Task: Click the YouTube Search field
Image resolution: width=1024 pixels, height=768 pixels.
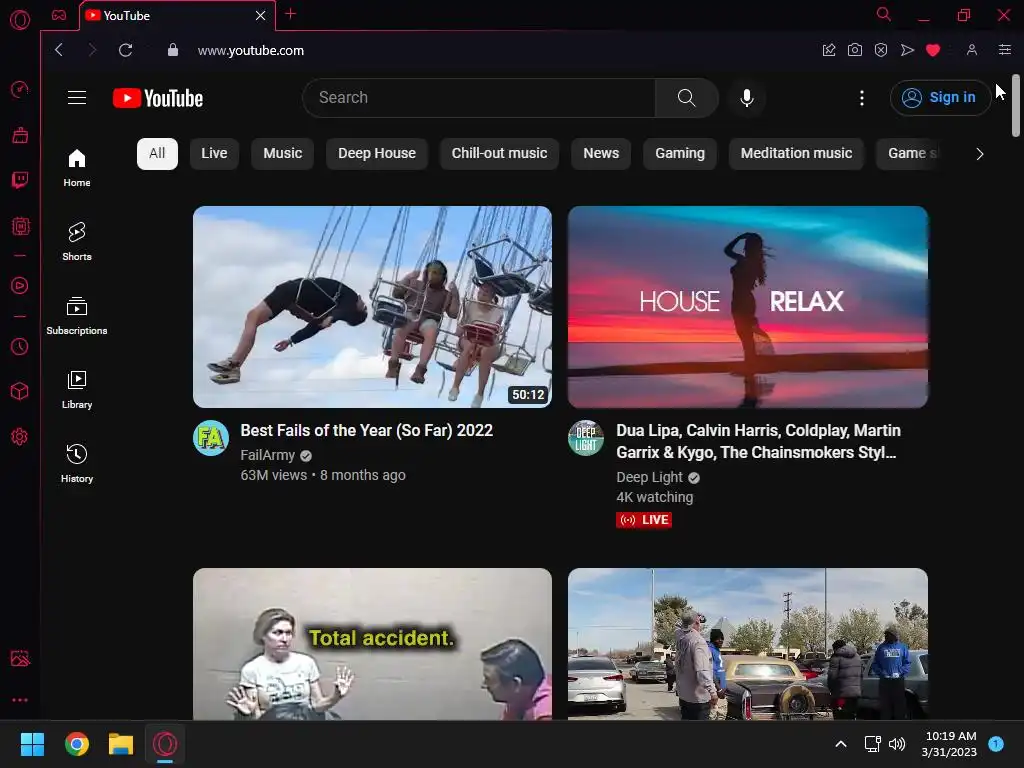Action: pos(479,98)
